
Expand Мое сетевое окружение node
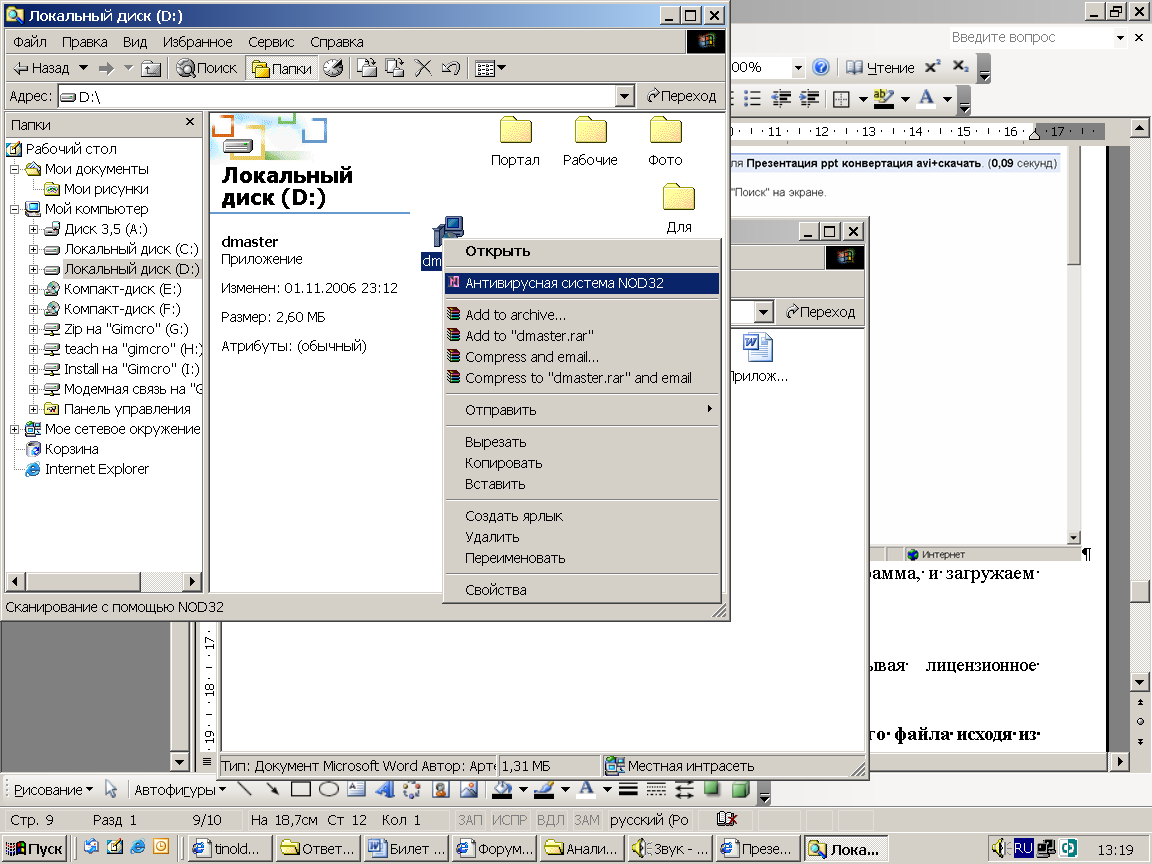coord(14,429)
